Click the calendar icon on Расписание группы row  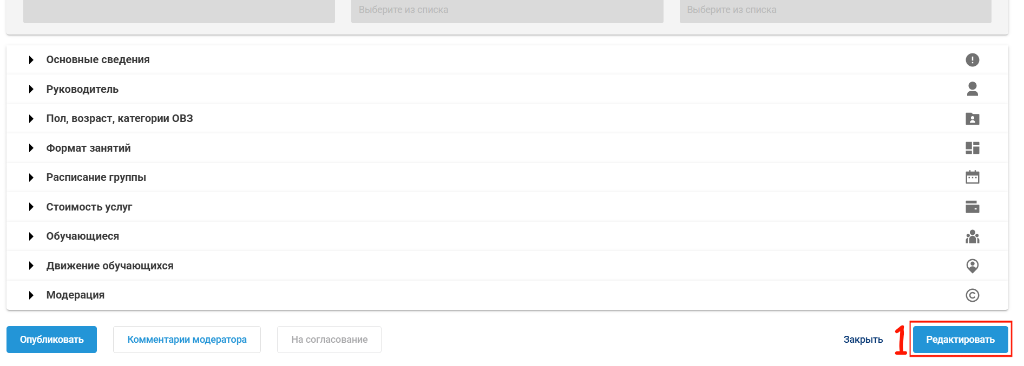point(972,177)
